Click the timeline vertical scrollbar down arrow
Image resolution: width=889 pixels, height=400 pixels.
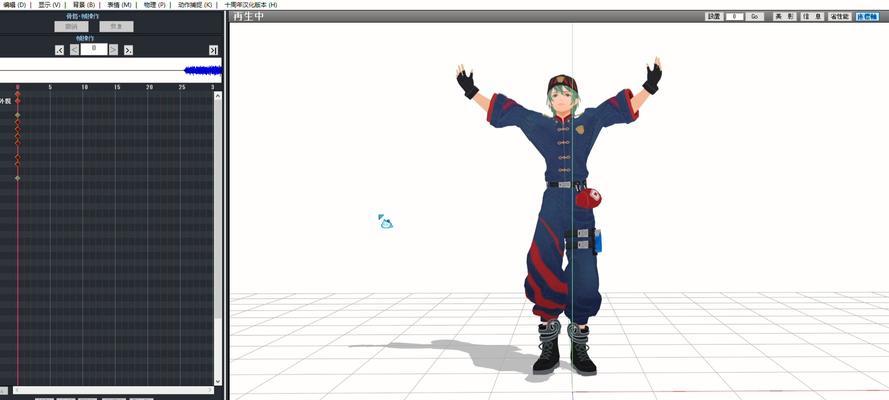click(218, 381)
